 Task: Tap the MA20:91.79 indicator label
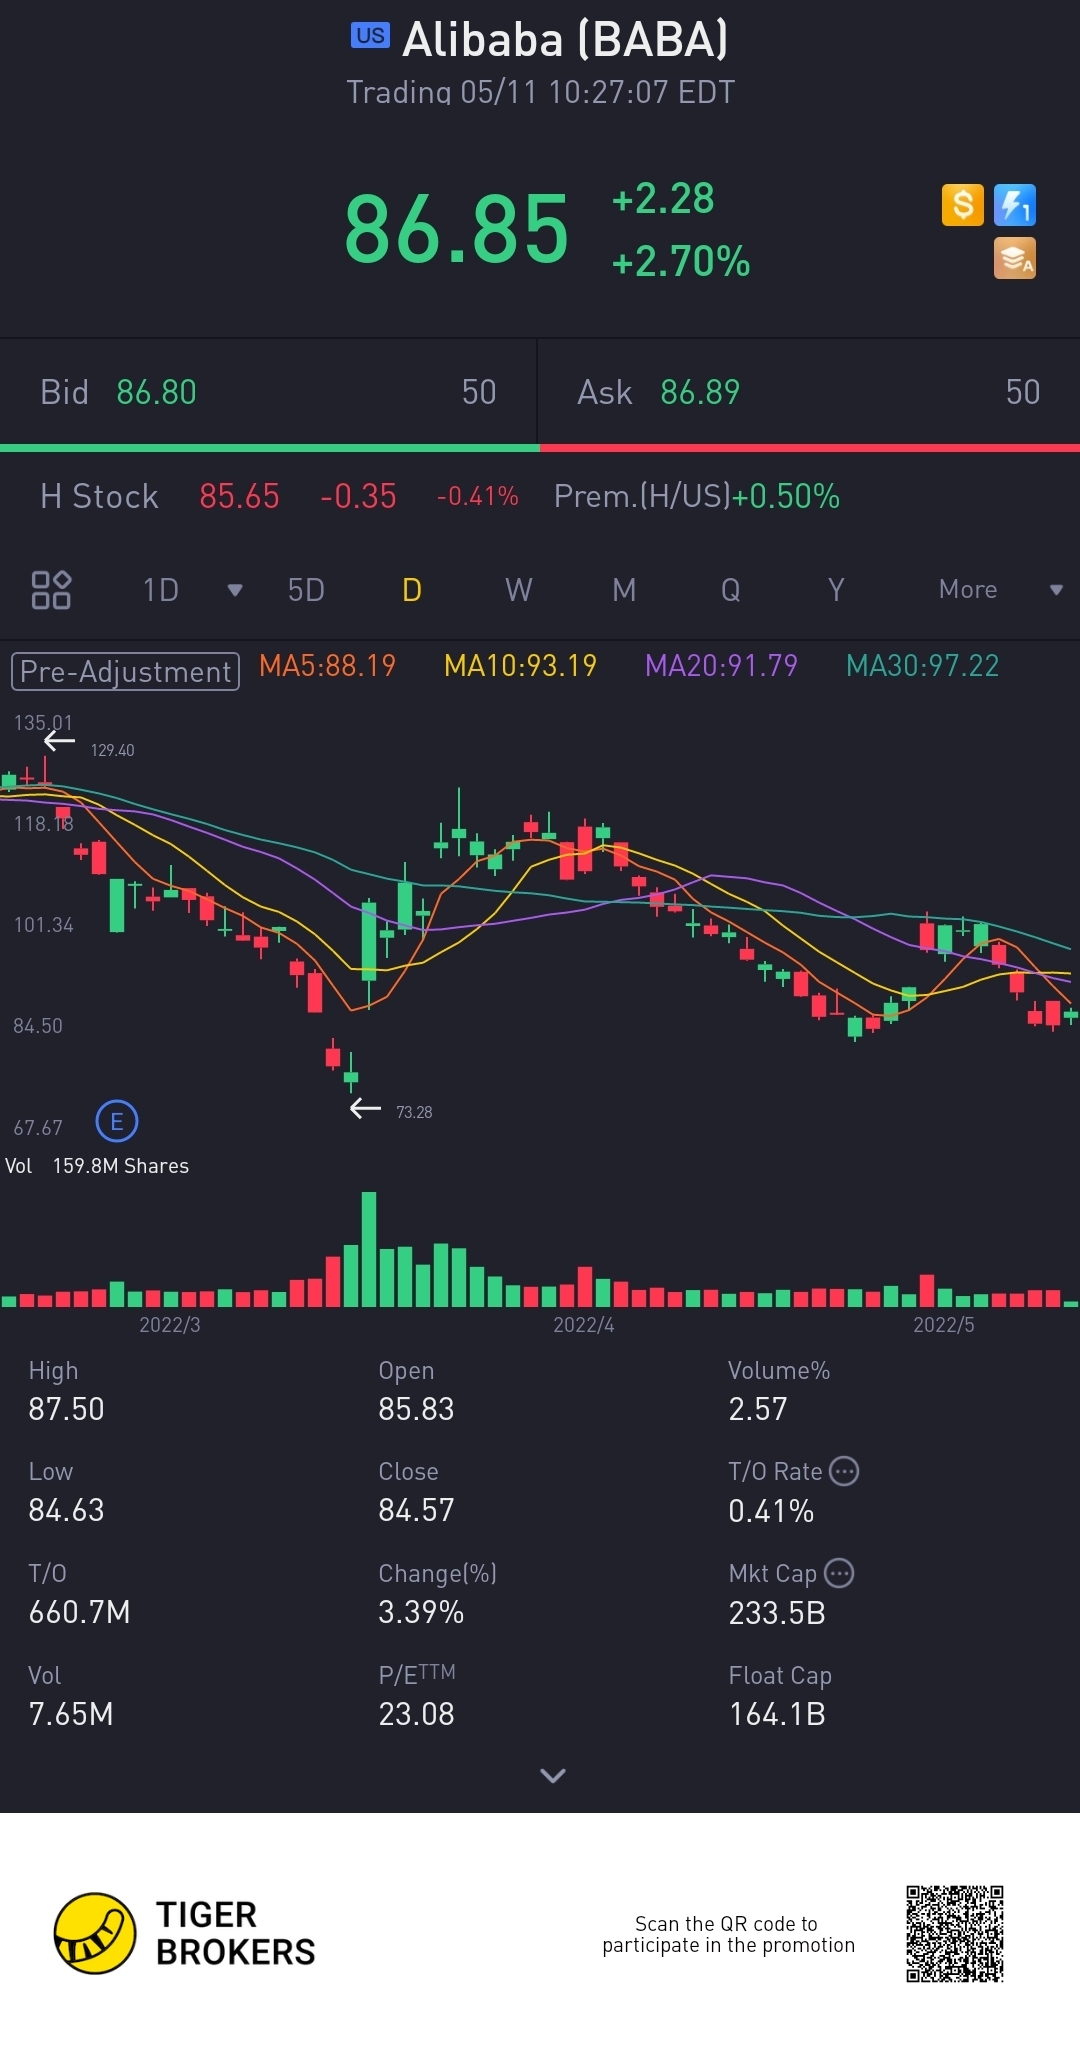click(721, 666)
